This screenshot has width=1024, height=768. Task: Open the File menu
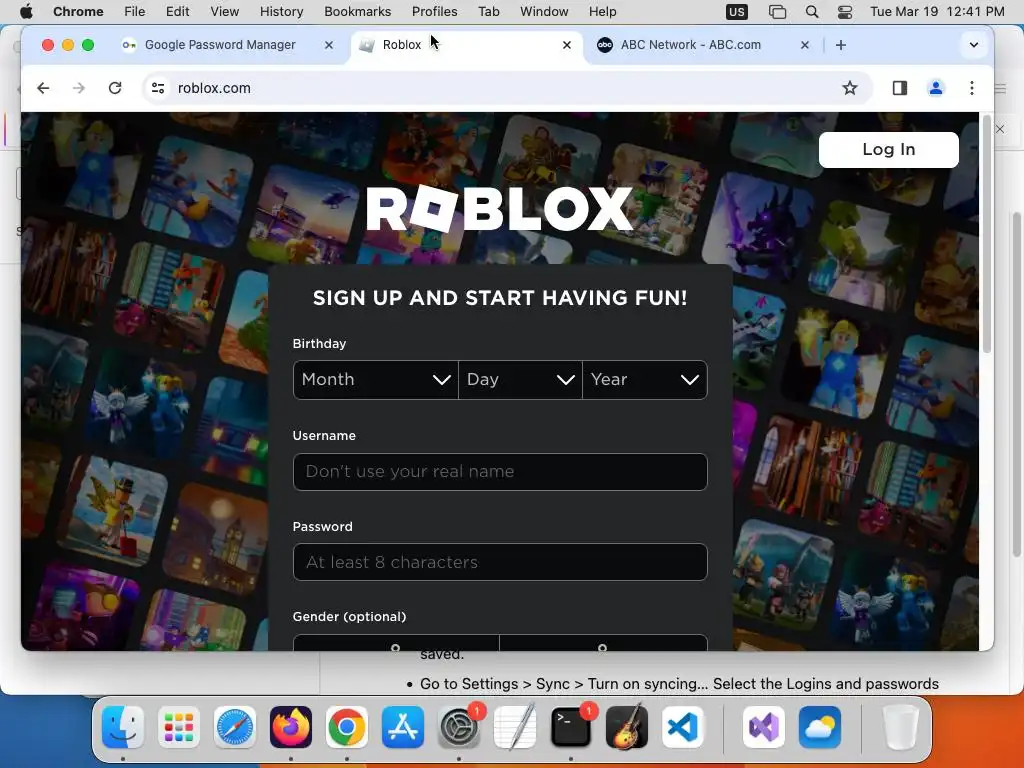[x=135, y=11]
